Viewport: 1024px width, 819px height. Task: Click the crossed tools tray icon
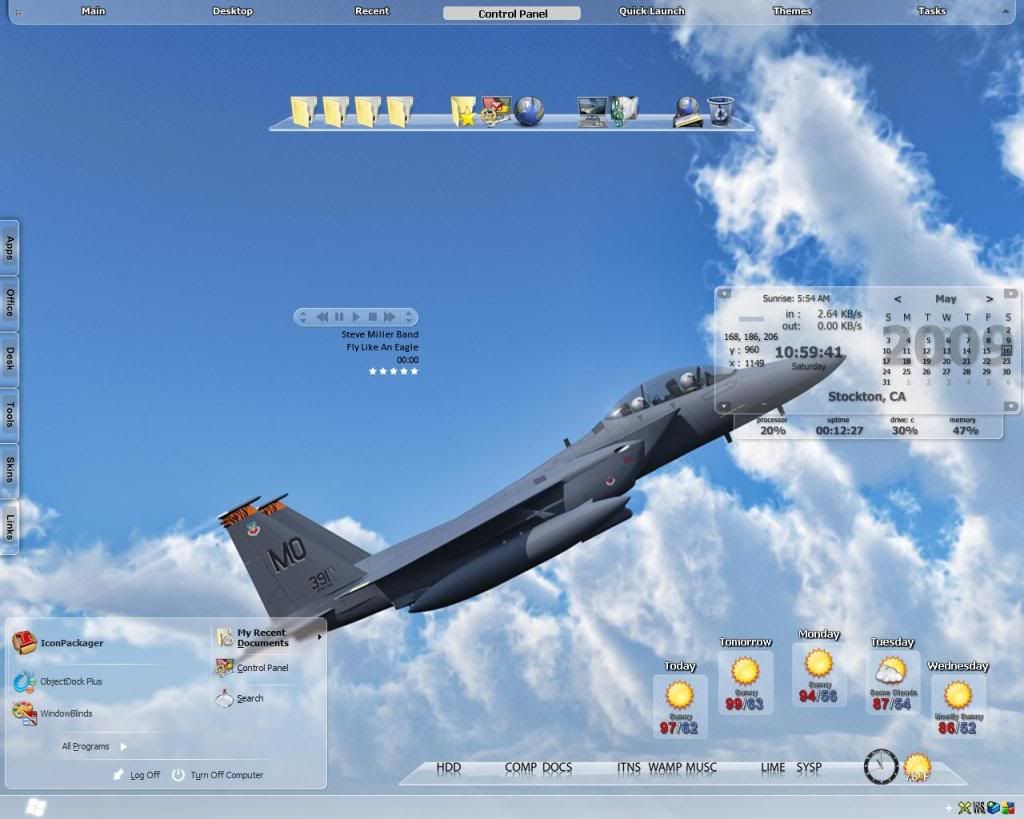[964, 809]
